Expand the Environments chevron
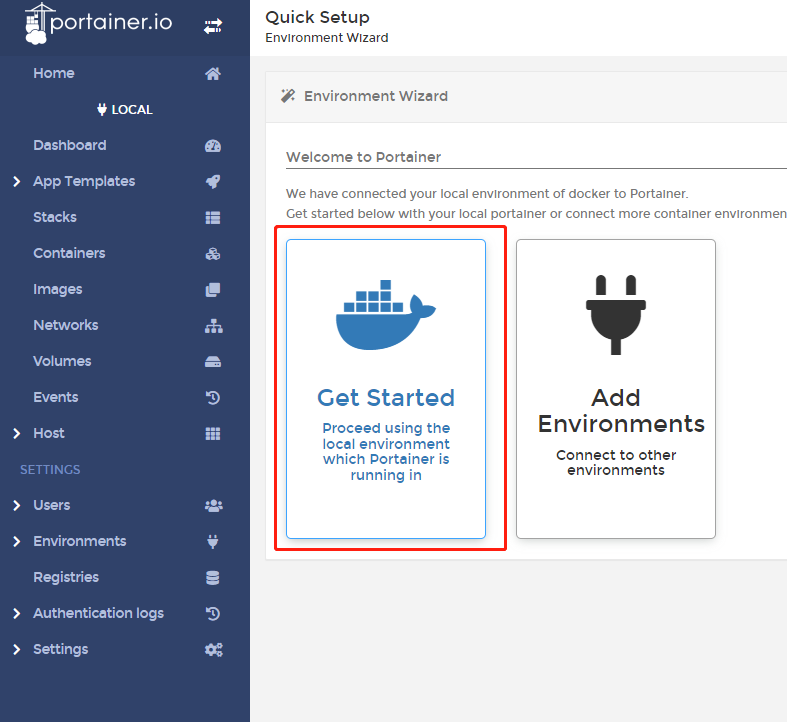 coord(17,541)
